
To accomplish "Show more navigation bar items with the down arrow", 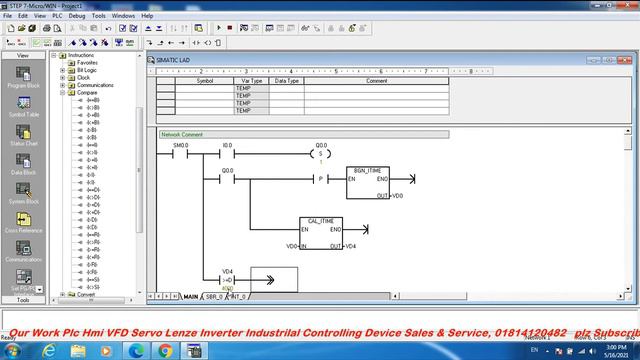I will click(40, 289).
